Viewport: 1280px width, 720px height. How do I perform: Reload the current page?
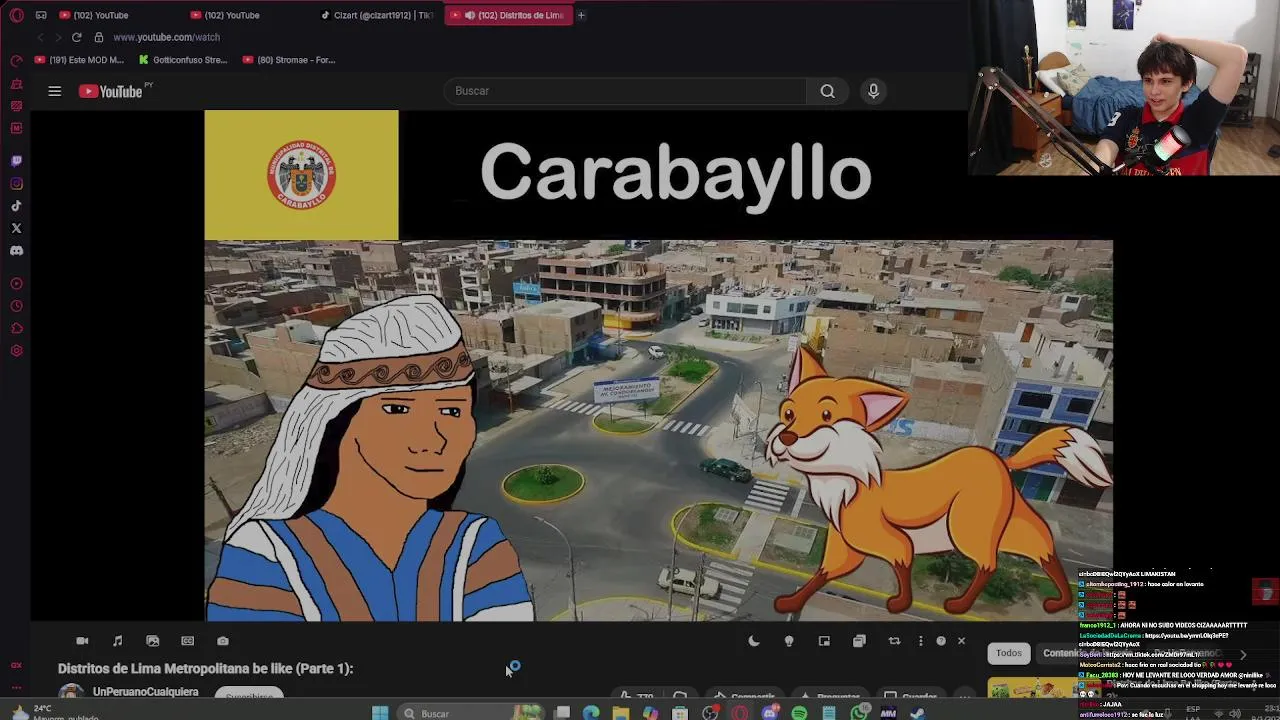point(76,37)
